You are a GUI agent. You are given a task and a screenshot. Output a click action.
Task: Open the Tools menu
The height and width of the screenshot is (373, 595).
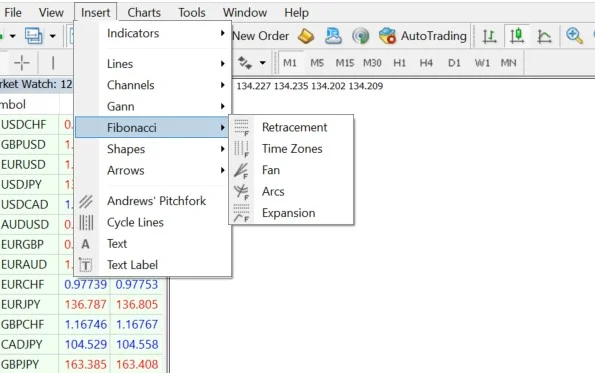pyautogui.click(x=192, y=13)
